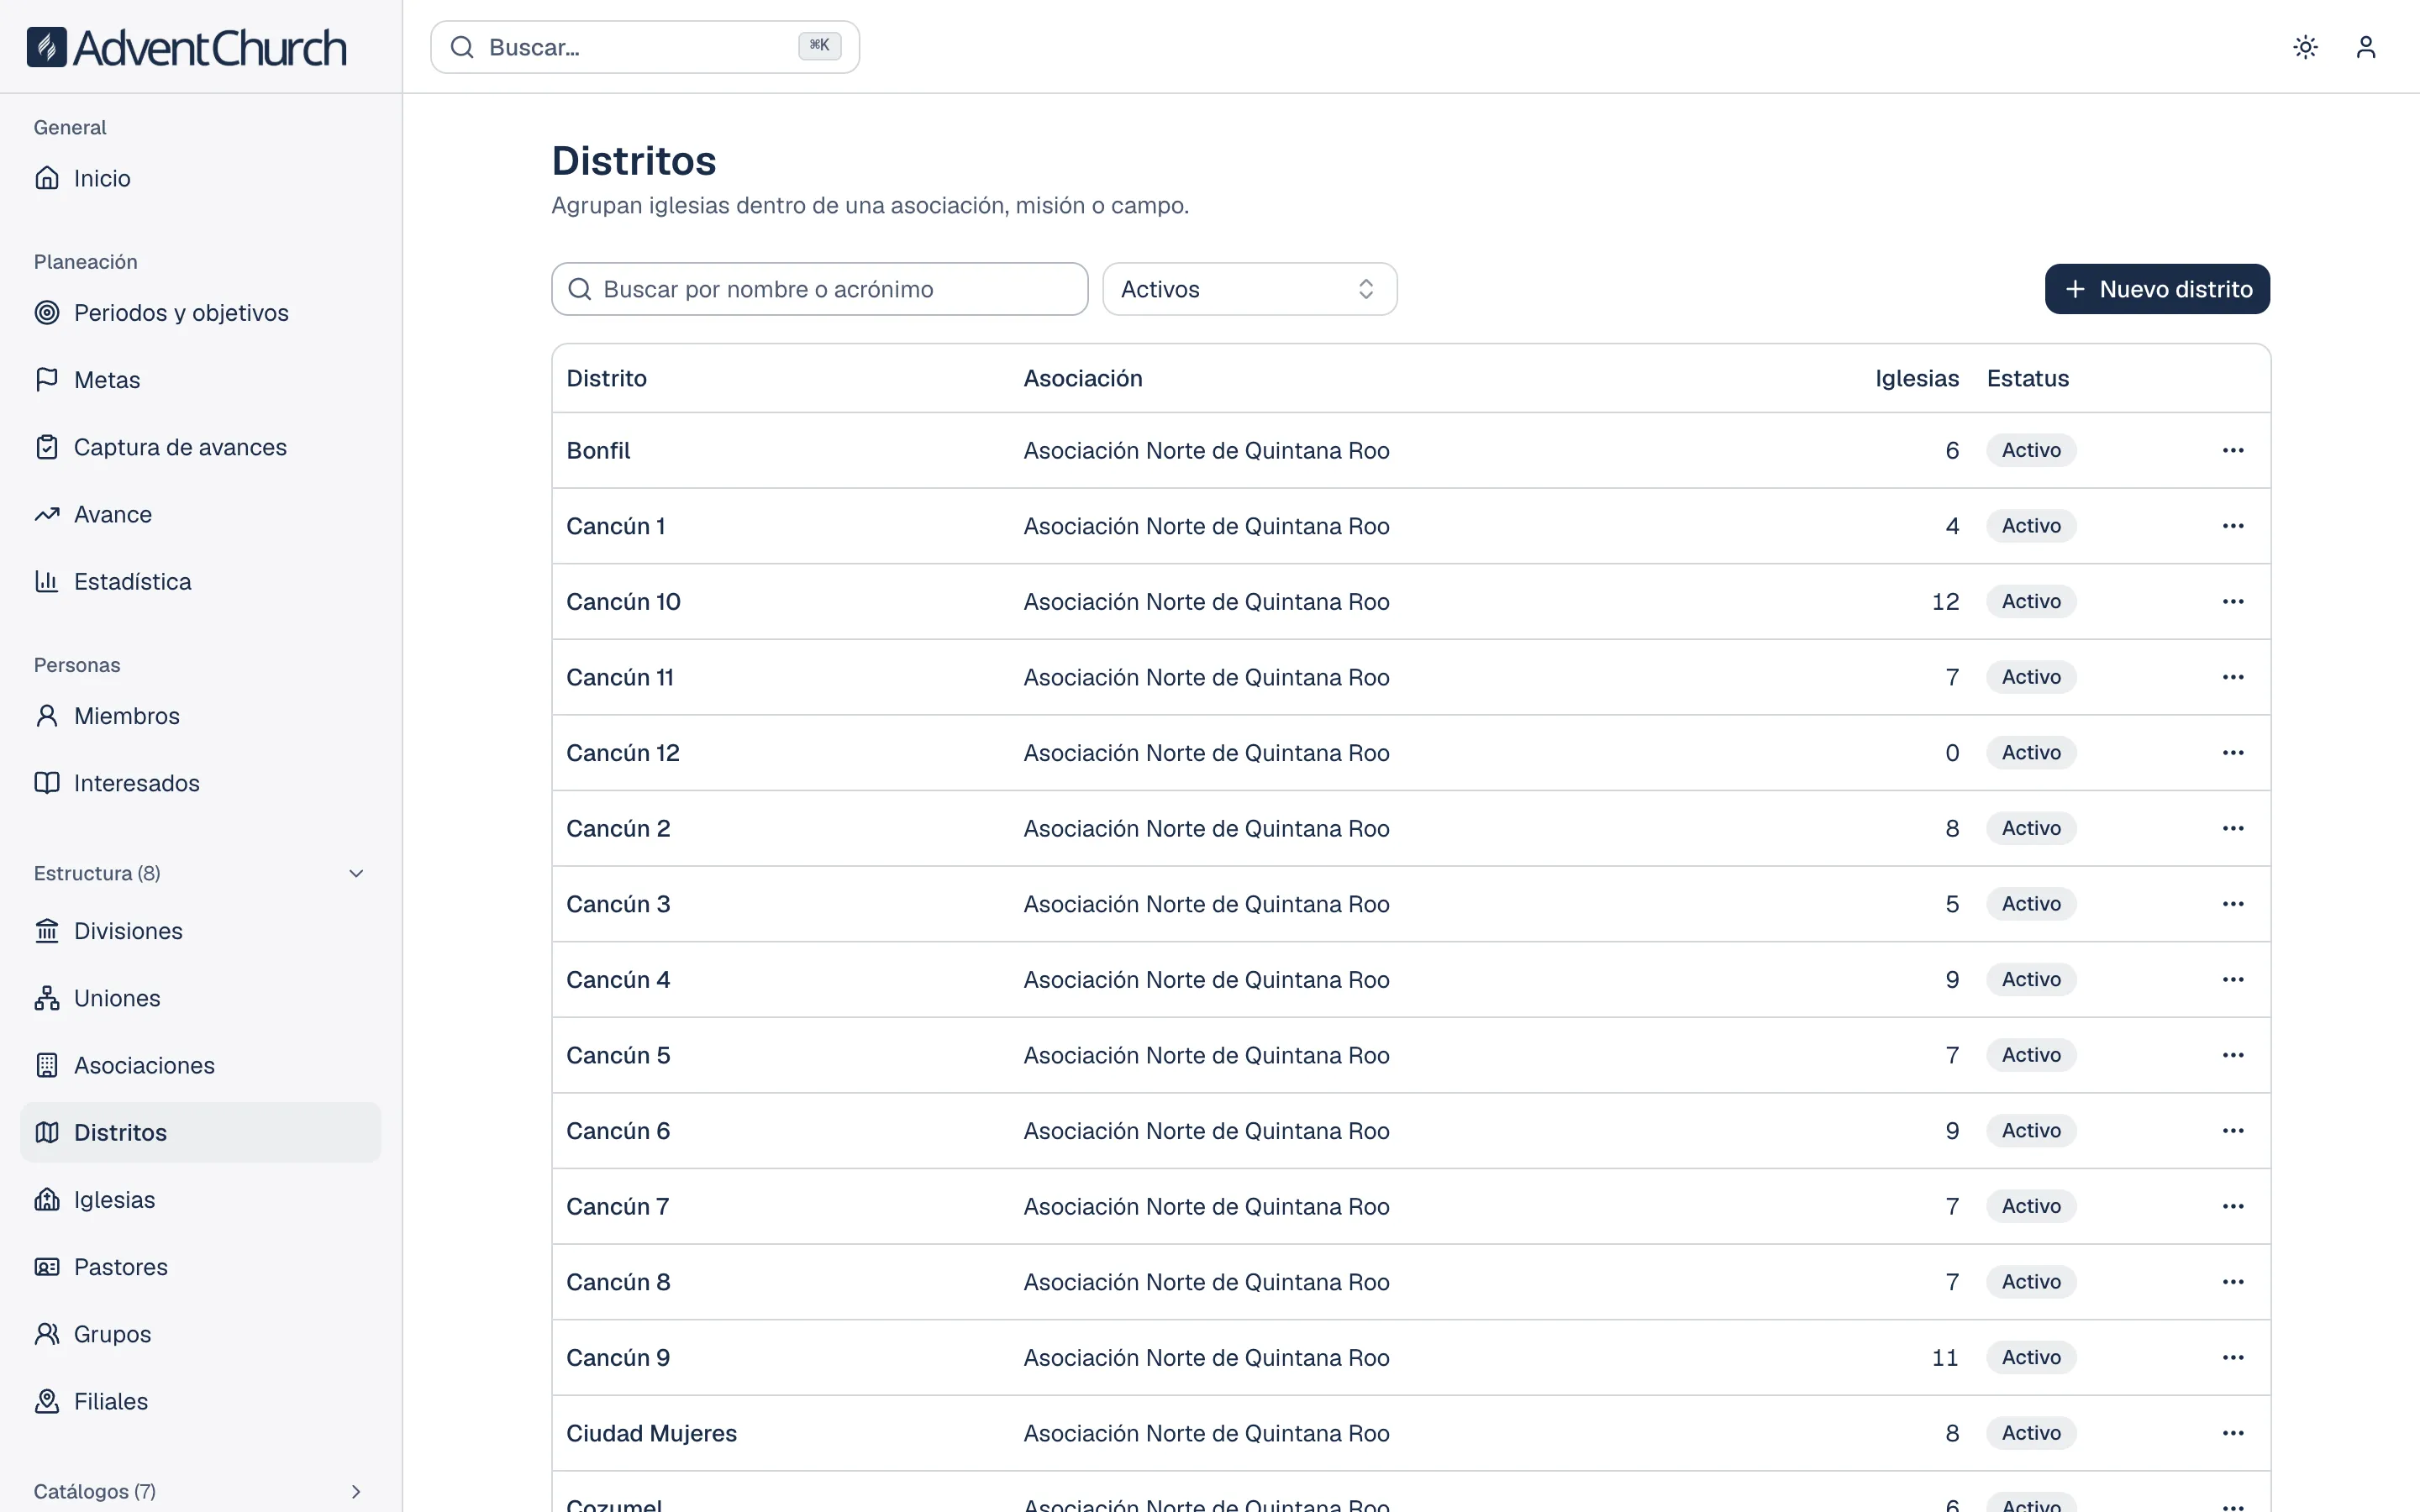
Task: Open actions menu for Cancún 11 row
Action: pos(2233,677)
